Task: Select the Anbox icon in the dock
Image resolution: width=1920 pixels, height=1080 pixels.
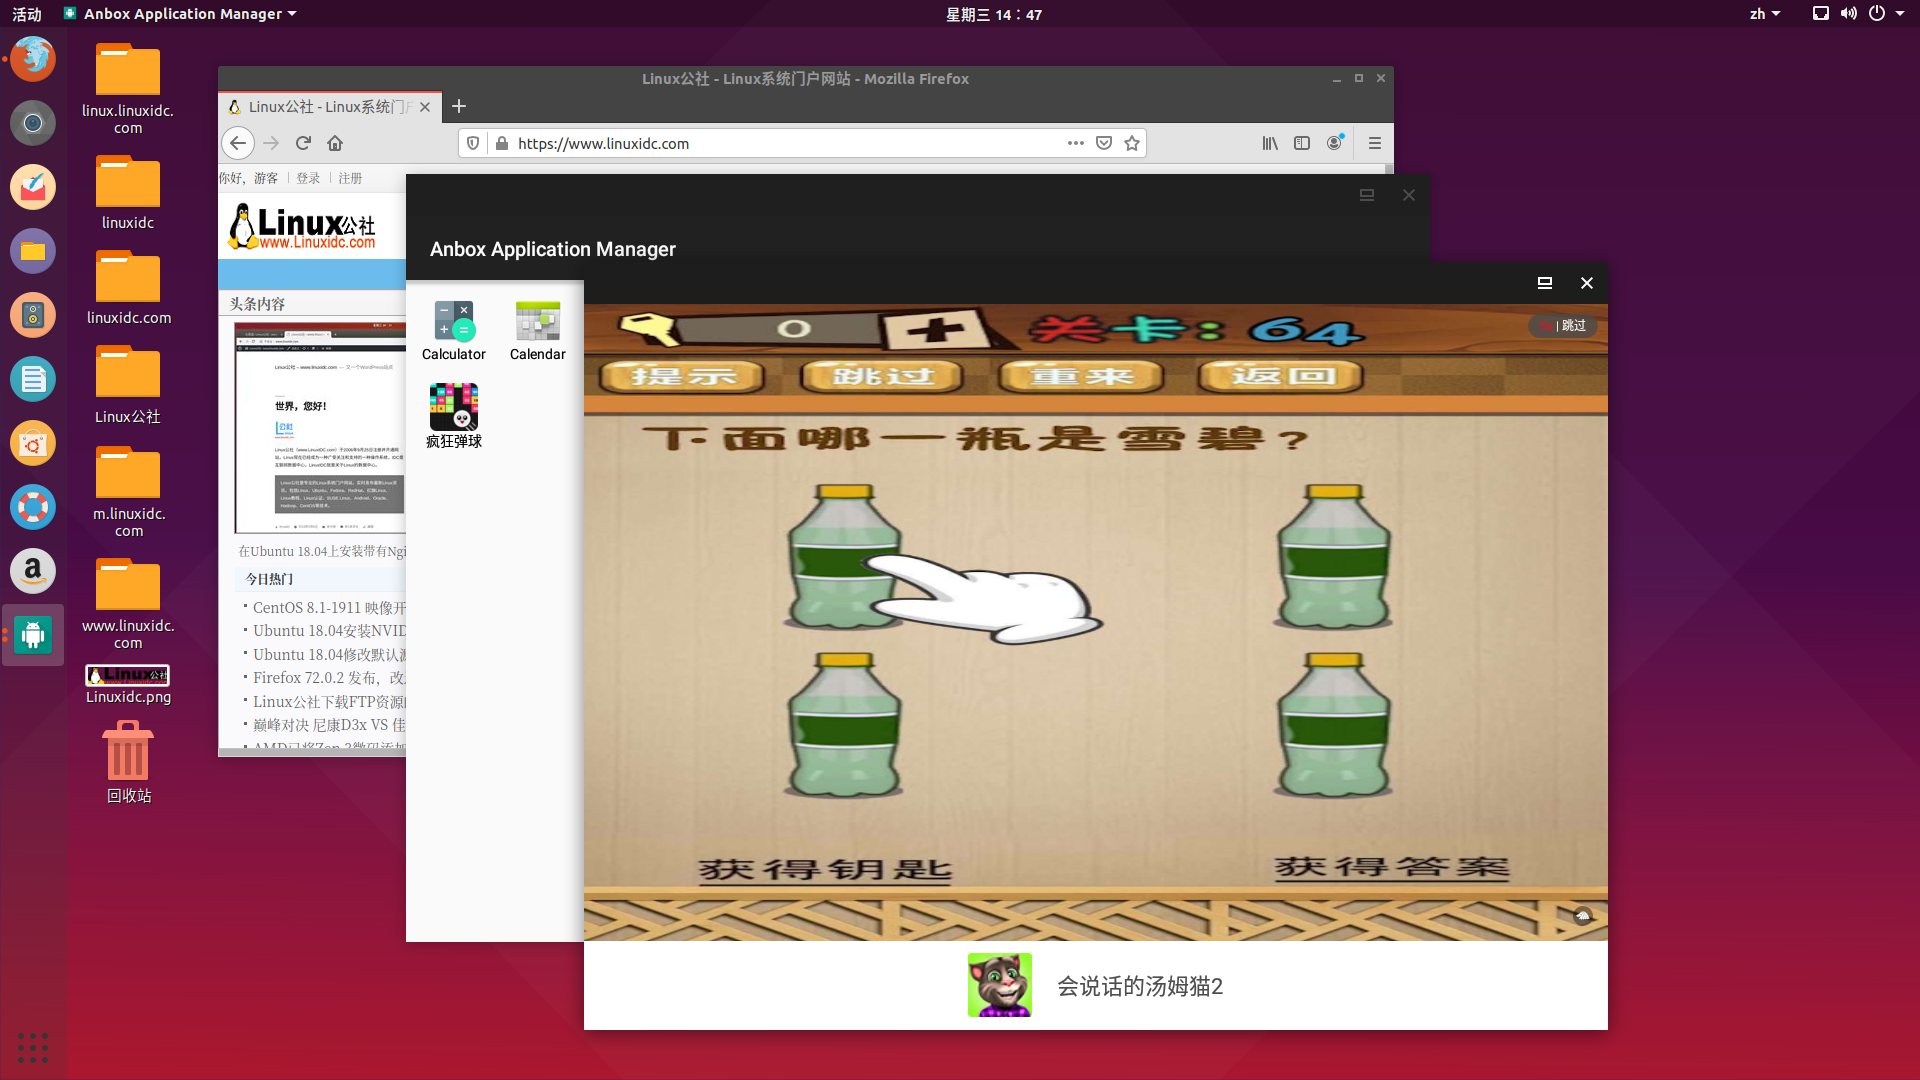Action: (x=32, y=635)
